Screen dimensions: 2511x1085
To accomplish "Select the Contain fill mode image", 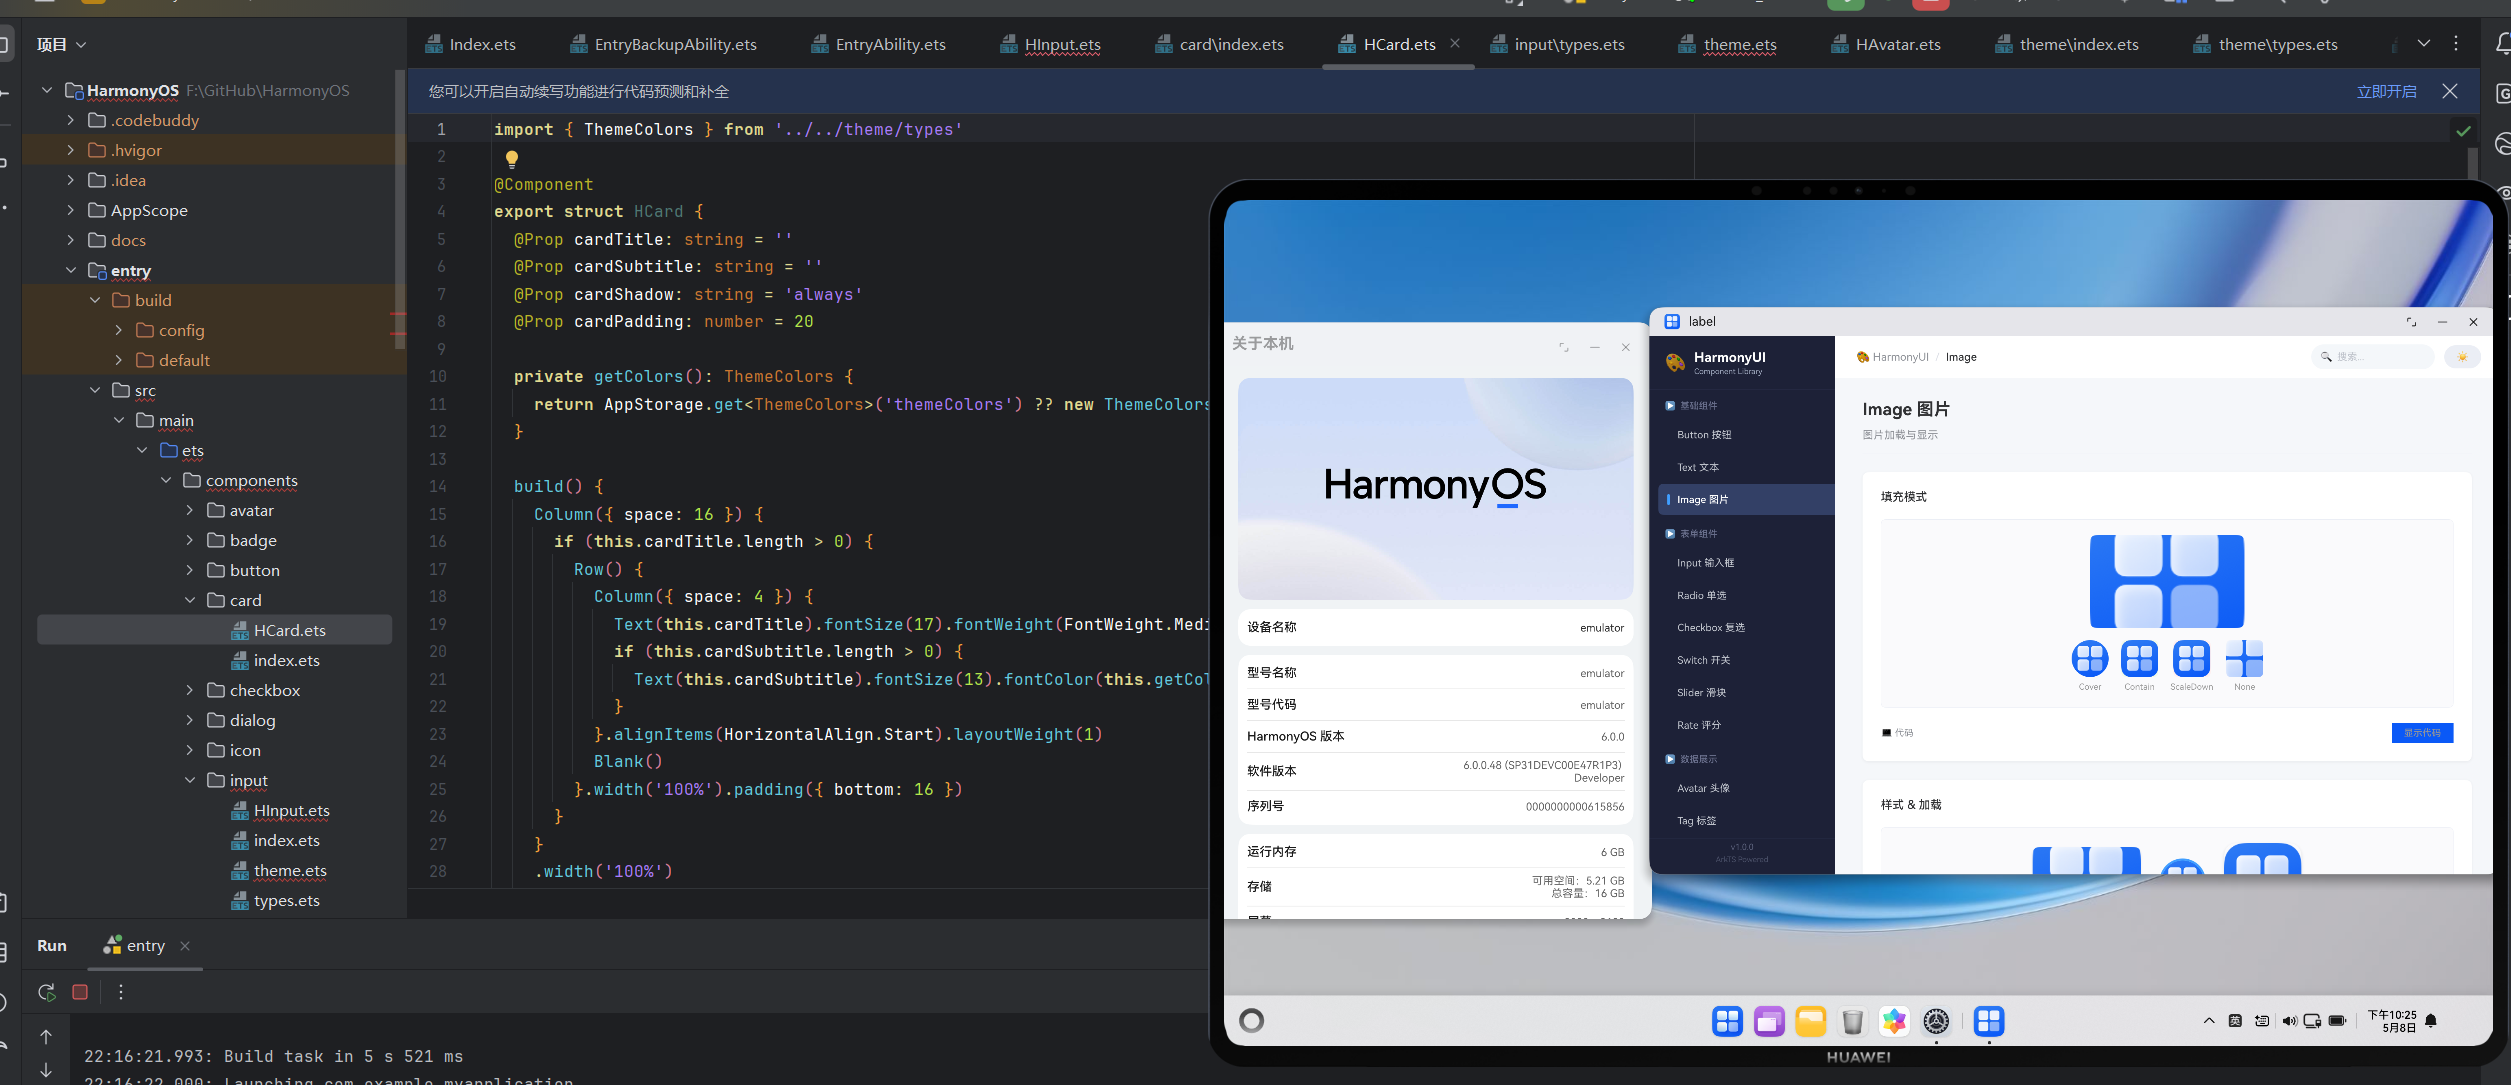I will pos(2140,659).
